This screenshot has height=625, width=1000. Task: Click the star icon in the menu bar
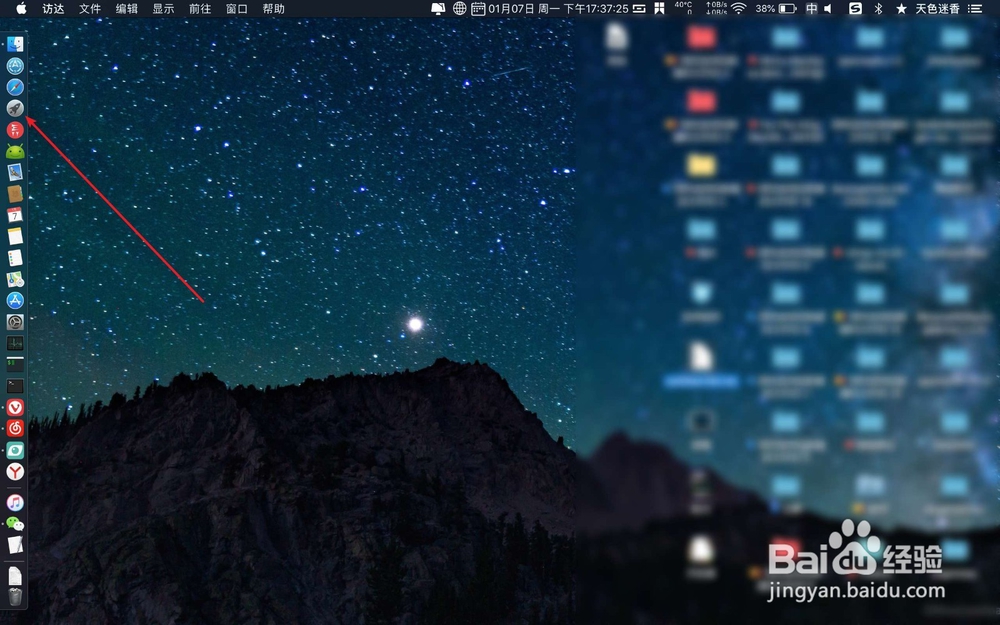[901, 8]
